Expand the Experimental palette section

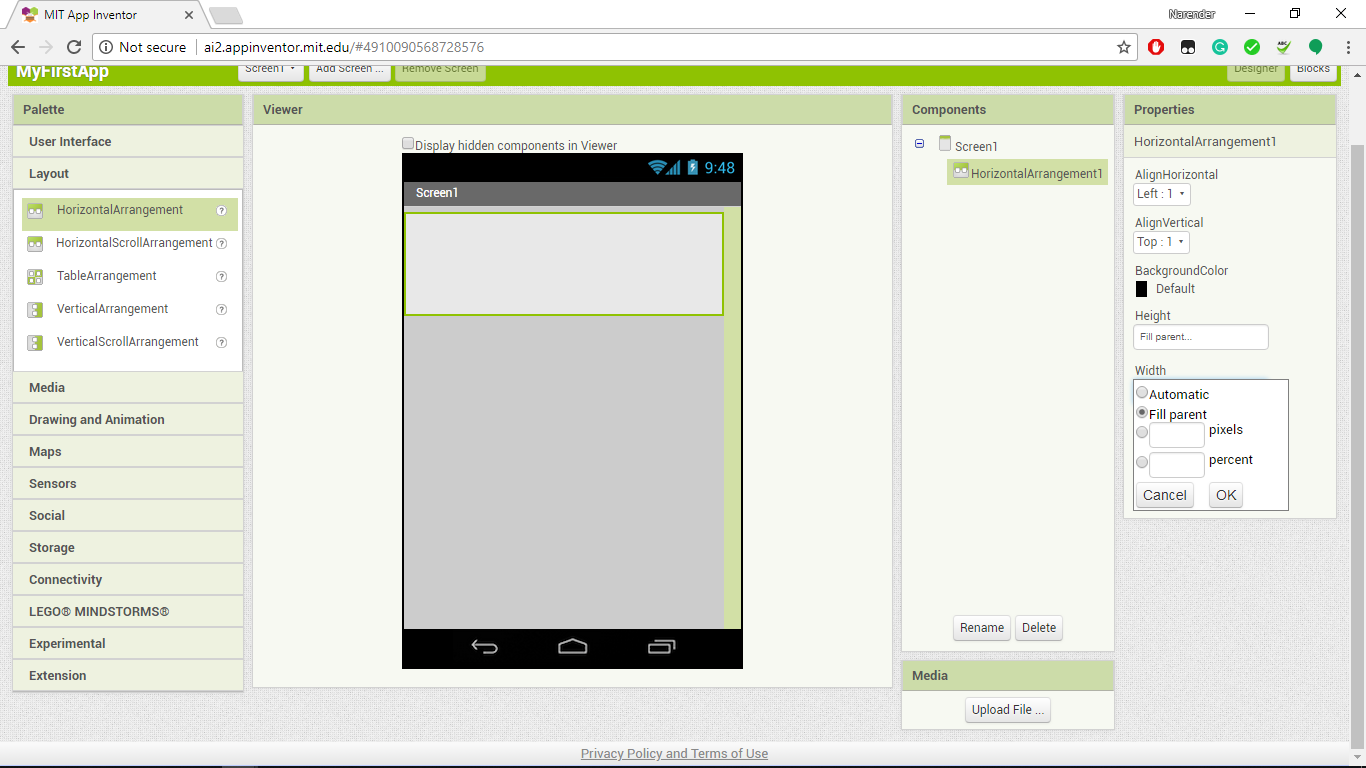pyautogui.click(x=128, y=644)
